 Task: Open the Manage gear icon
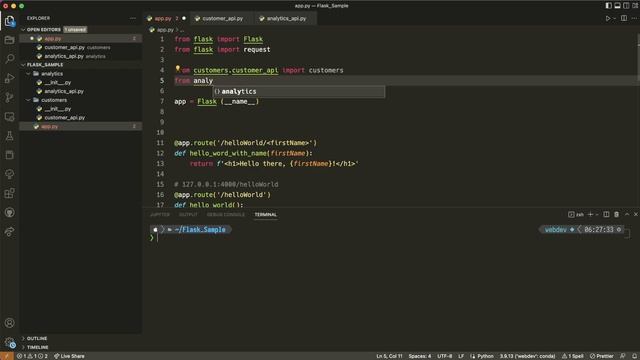(x=9, y=342)
